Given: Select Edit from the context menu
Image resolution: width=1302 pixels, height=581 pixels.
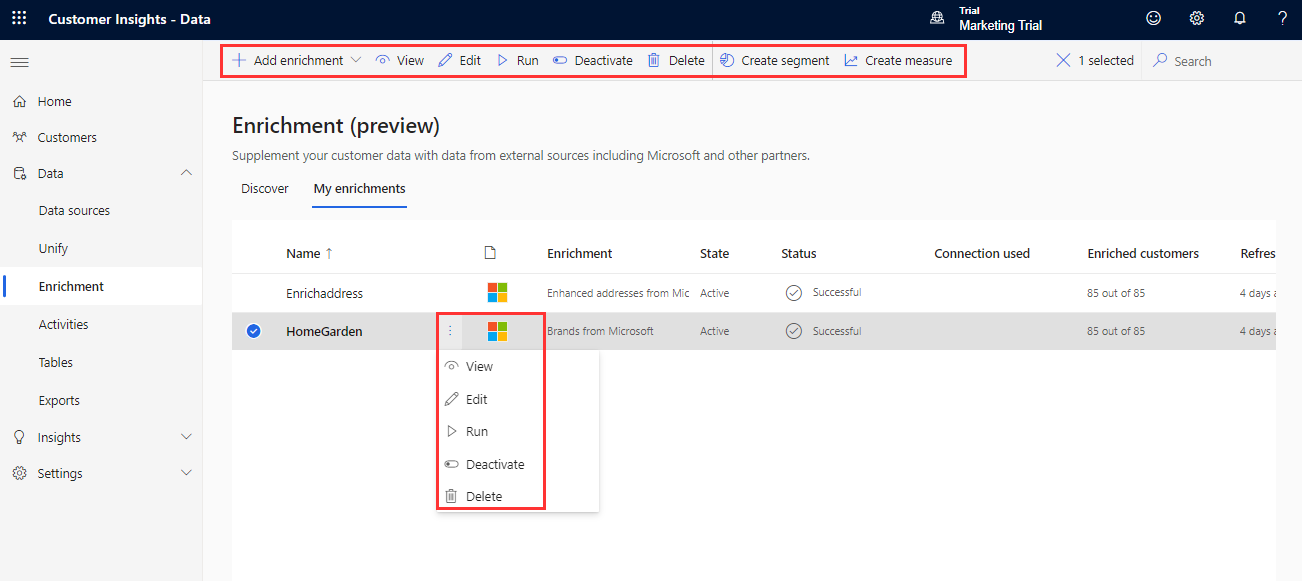Looking at the screenshot, I should 476,399.
